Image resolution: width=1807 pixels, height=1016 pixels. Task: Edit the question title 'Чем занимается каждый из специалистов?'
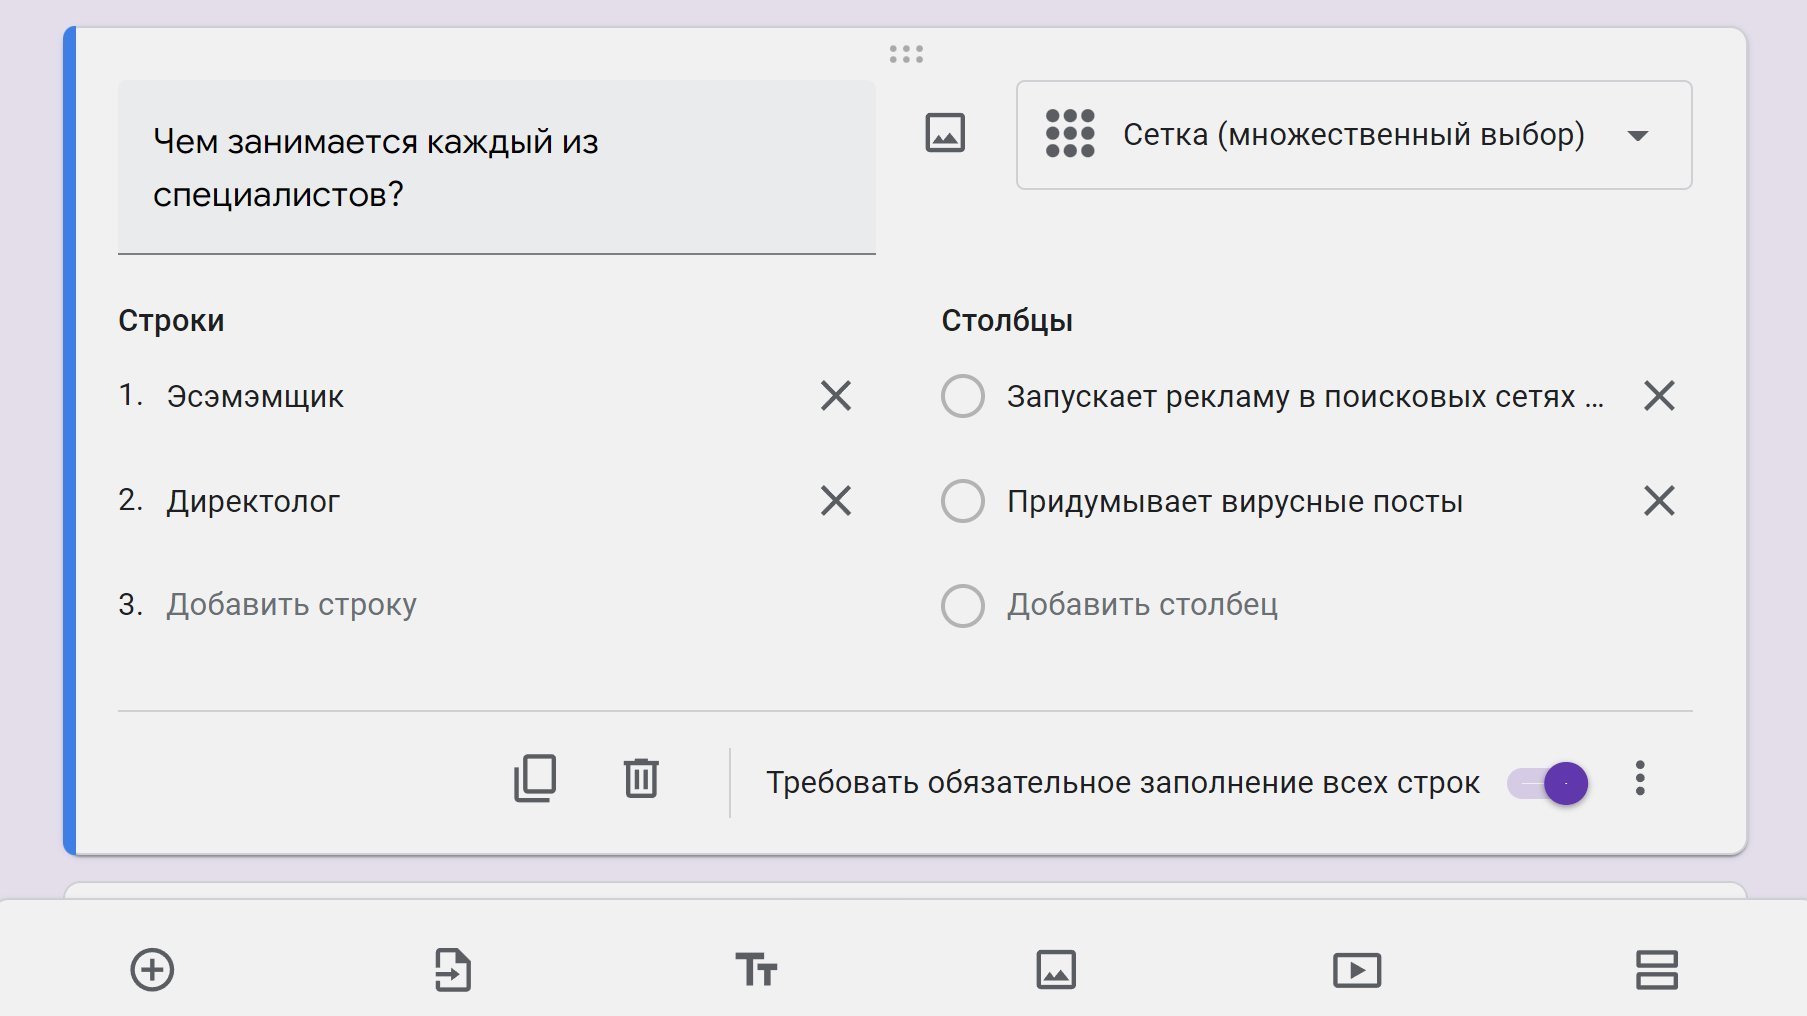click(x=497, y=167)
